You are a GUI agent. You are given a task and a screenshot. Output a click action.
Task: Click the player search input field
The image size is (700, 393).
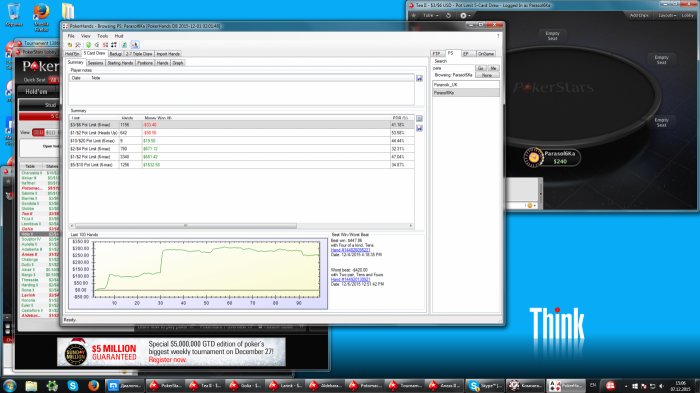coord(453,68)
